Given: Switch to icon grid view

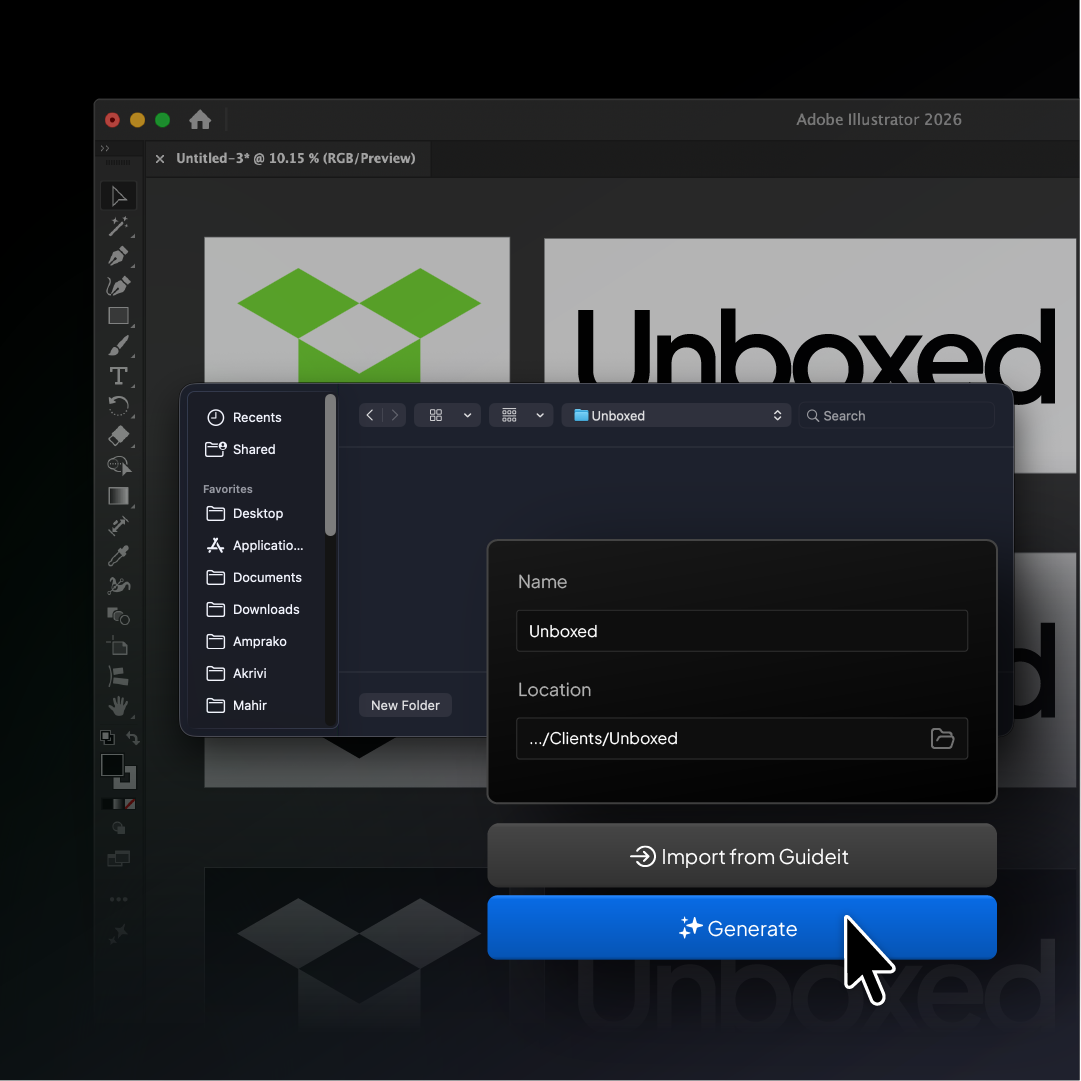Looking at the screenshot, I should (x=436, y=415).
